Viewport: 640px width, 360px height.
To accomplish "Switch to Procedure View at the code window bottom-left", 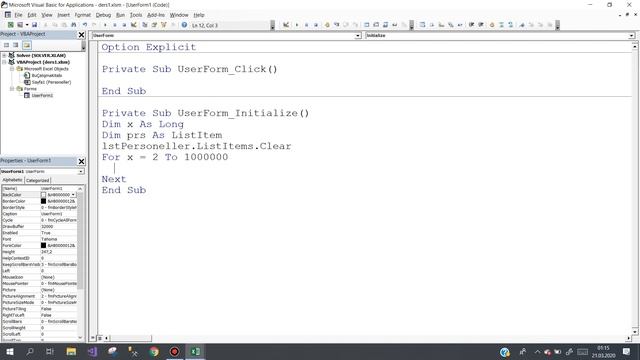I will pyautogui.click(x=93, y=338).
